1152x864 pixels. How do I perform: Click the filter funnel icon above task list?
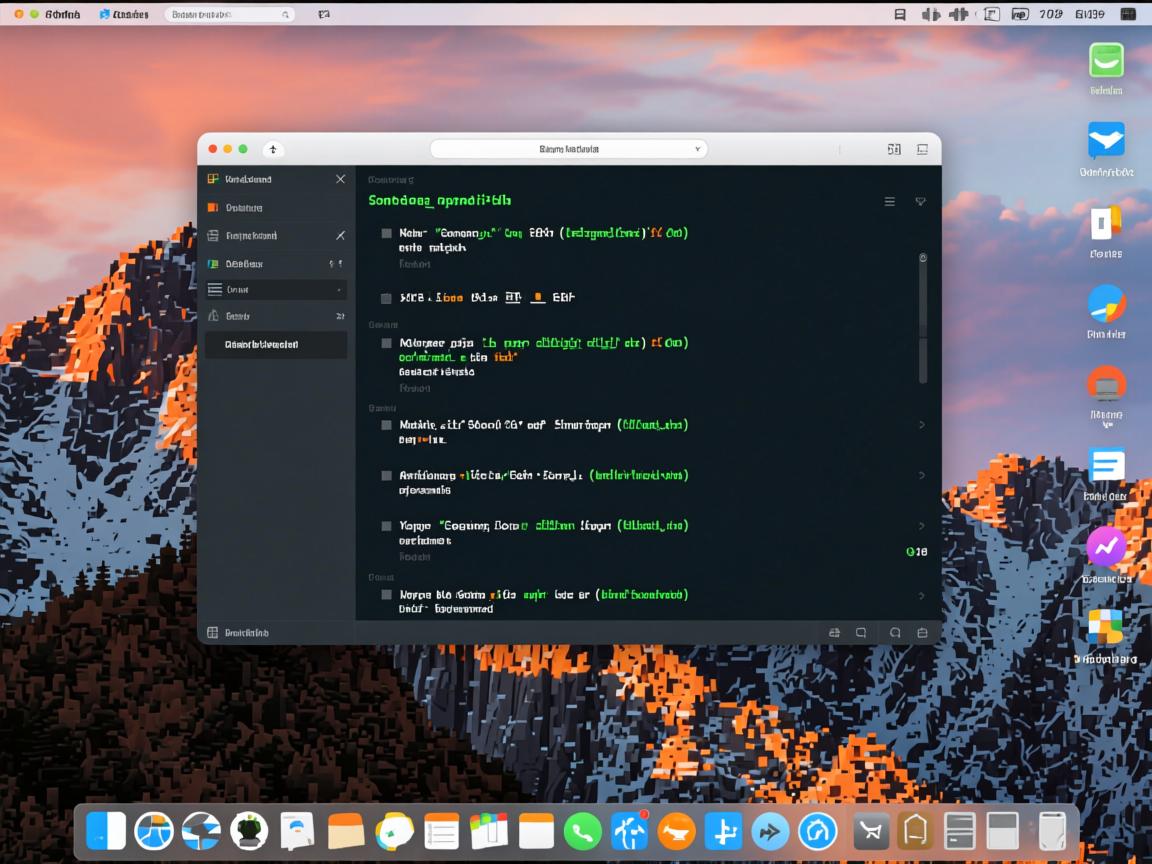920,202
